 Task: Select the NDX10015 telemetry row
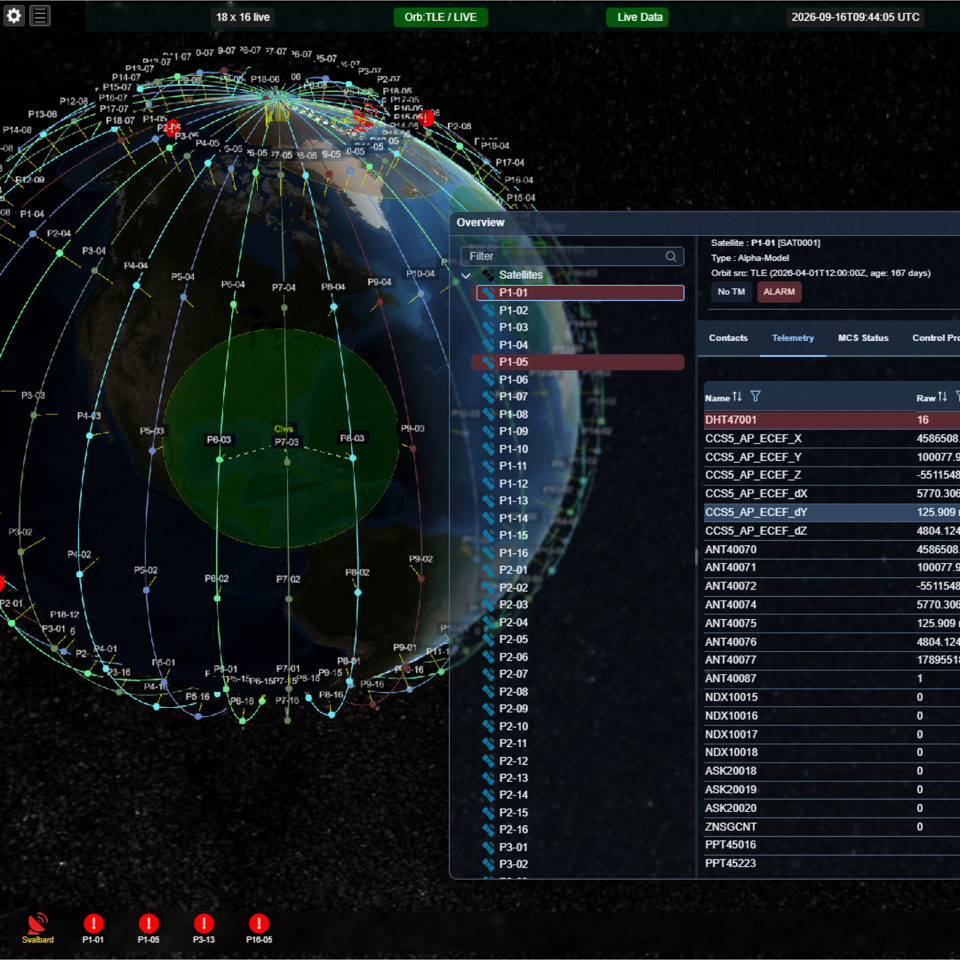pyautogui.click(x=832, y=697)
